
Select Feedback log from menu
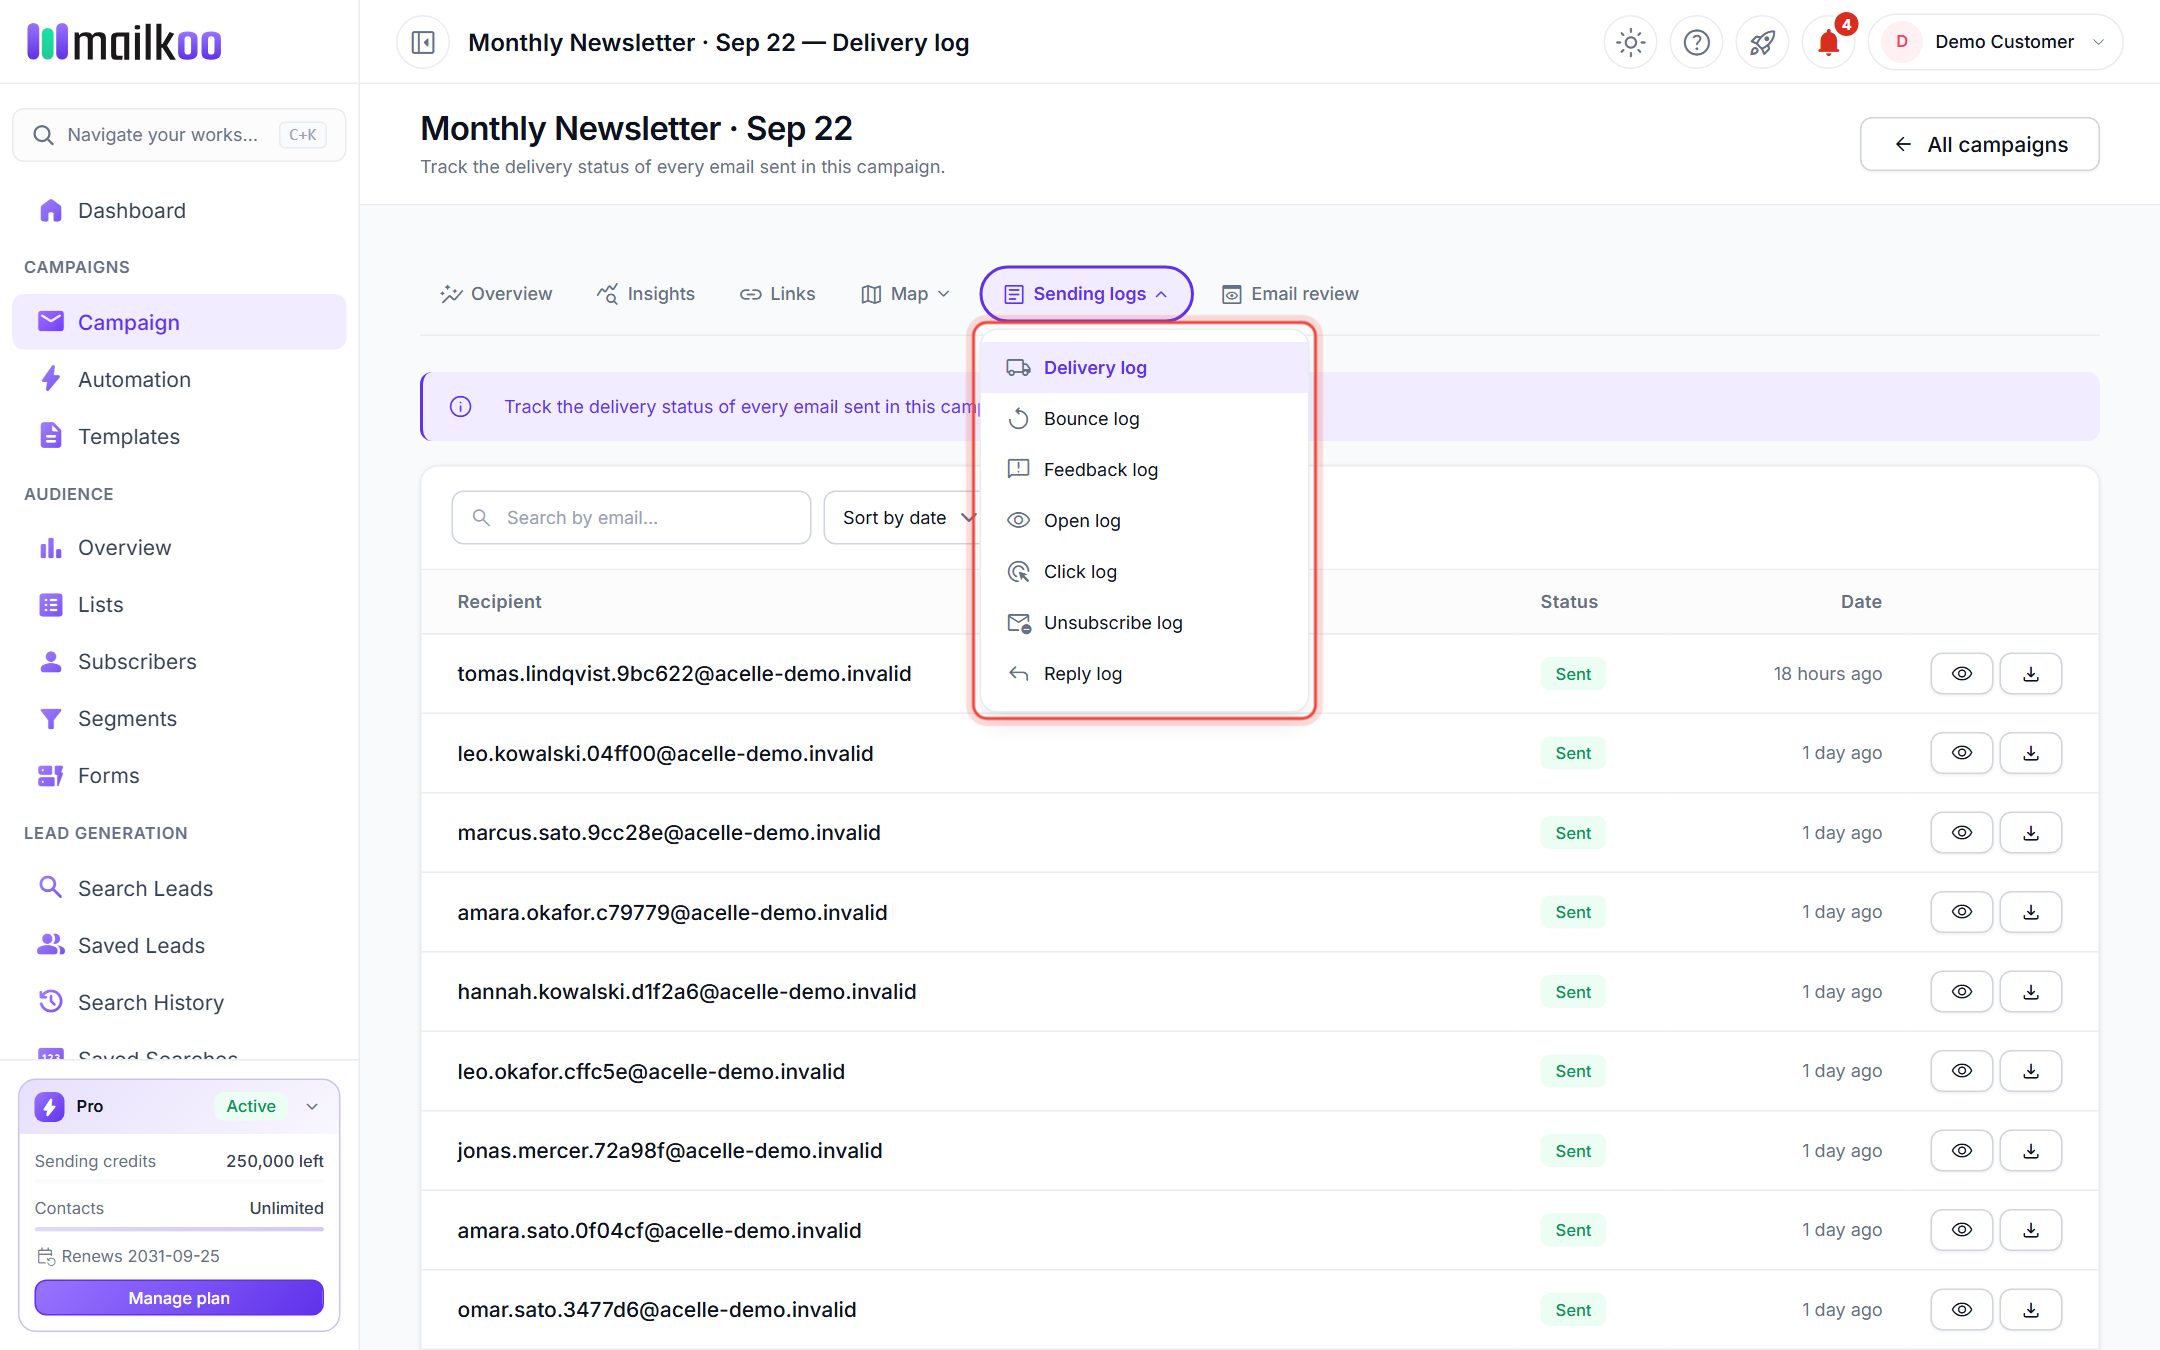click(1145, 469)
